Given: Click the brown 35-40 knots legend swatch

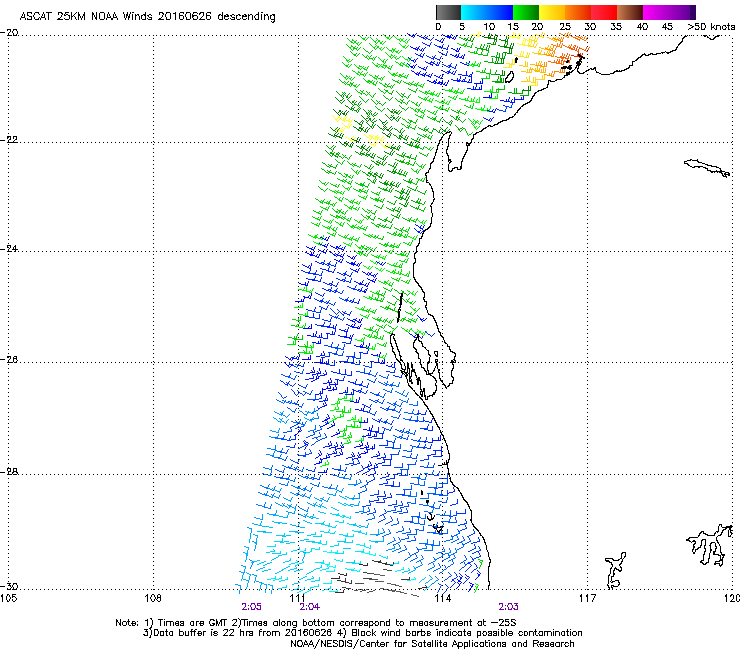Looking at the screenshot, I should tap(630, 12).
